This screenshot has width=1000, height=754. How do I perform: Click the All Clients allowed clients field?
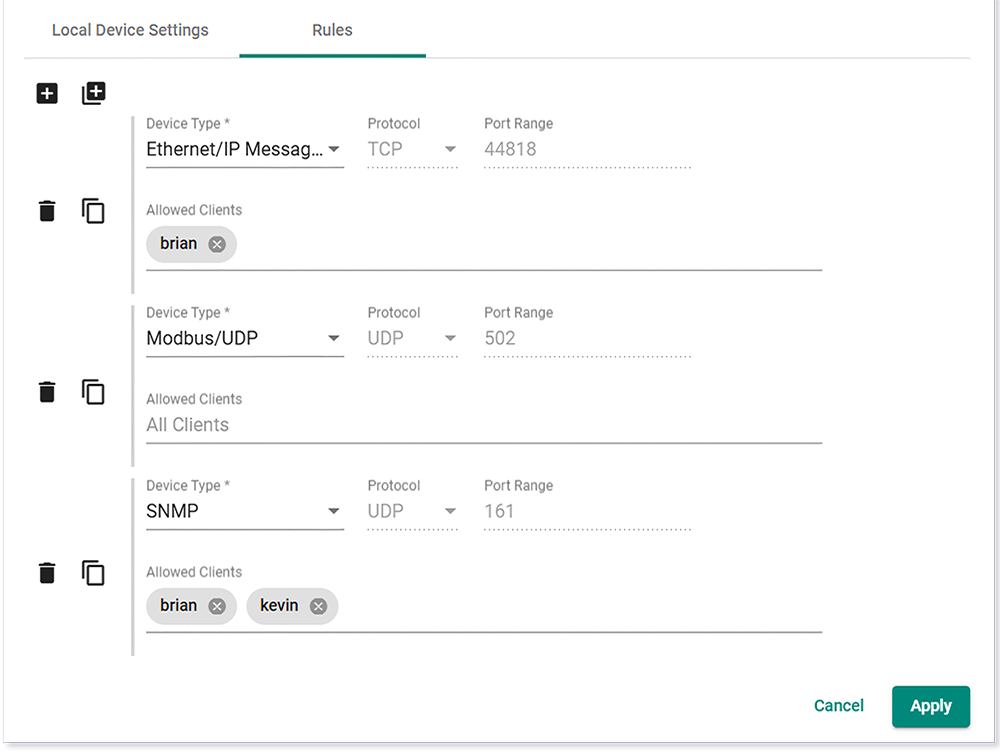[483, 425]
